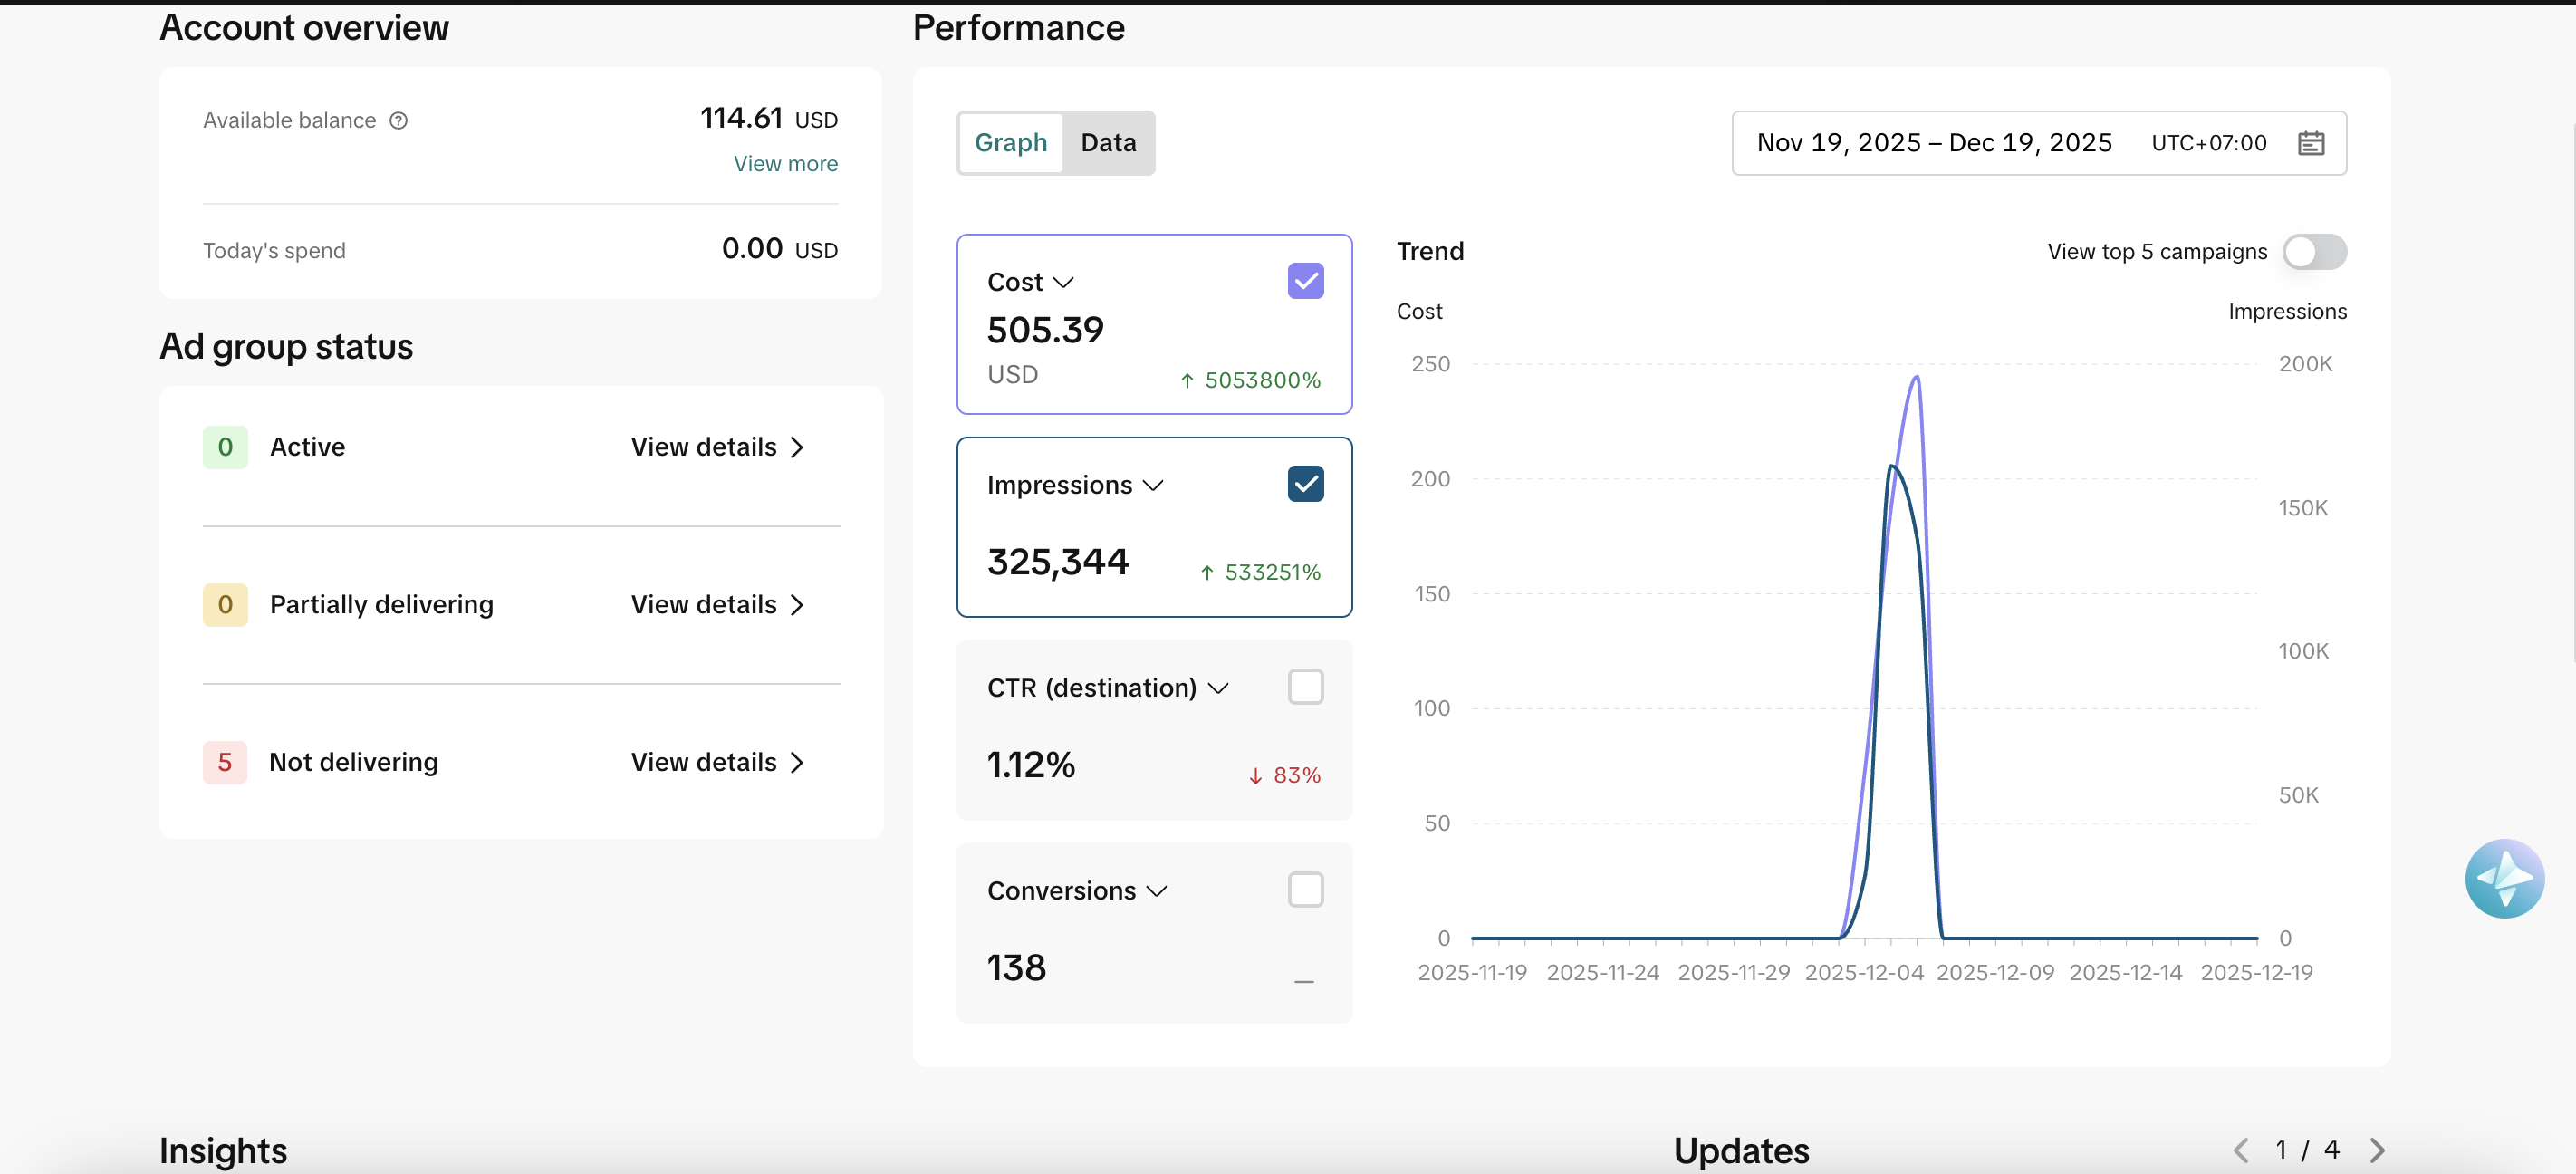This screenshot has height=1174, width=2576.
Task: Enable View top 5 campaigns toggle
Action: 2314,252
